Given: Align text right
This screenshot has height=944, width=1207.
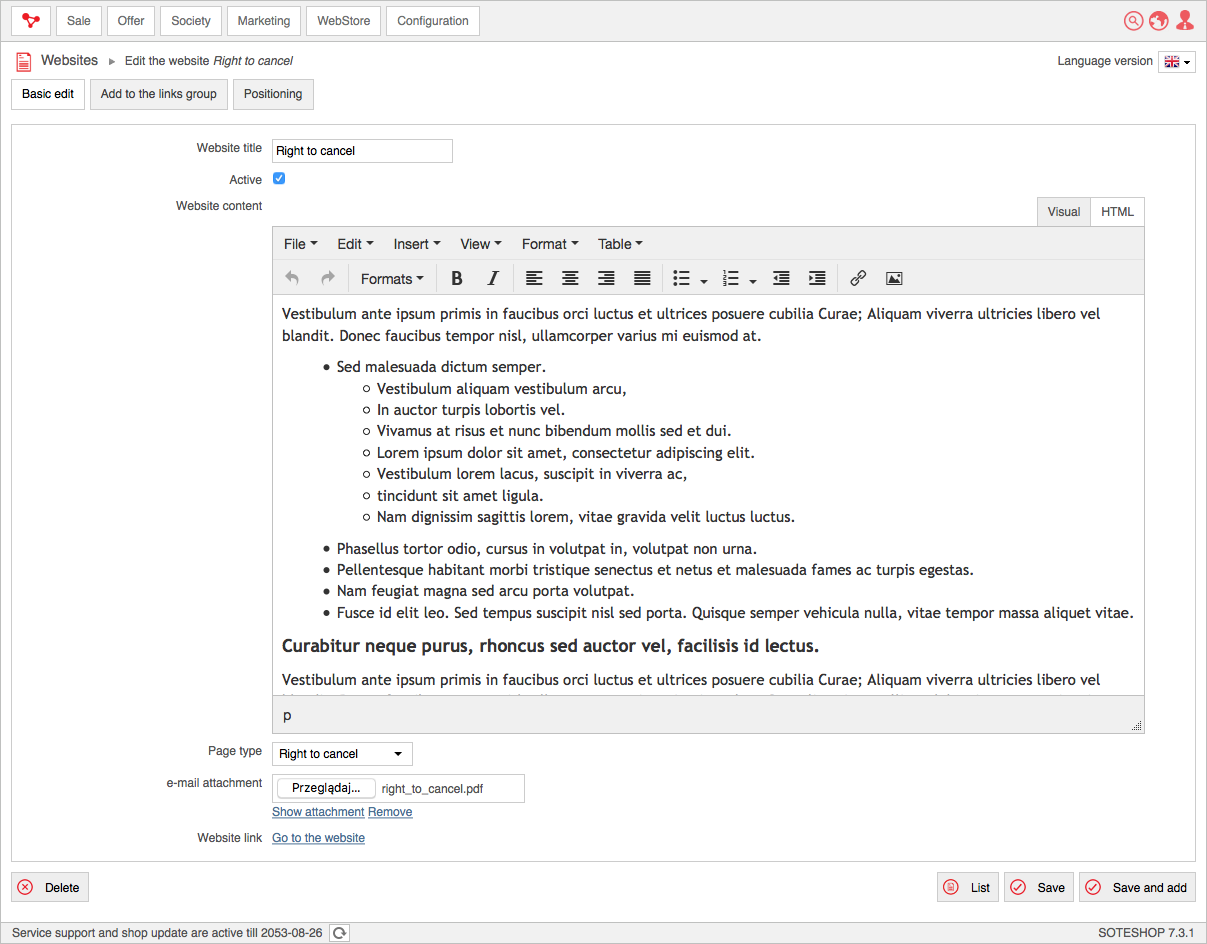Looking at the screenshot, I should click(606, 278).
